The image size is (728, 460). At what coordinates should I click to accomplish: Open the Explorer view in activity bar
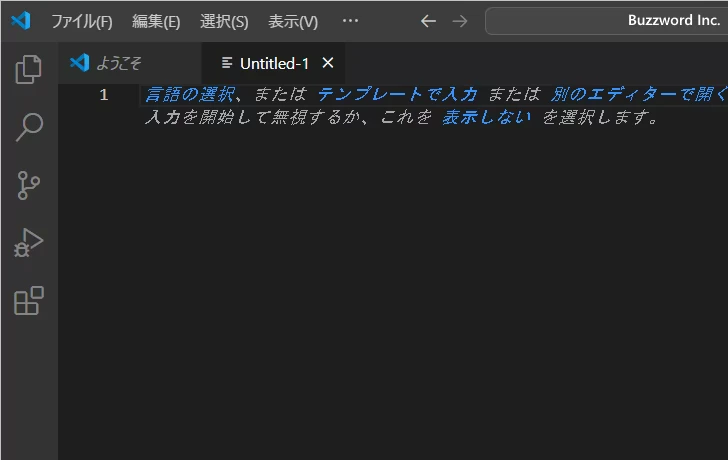[x=29, y=70]
